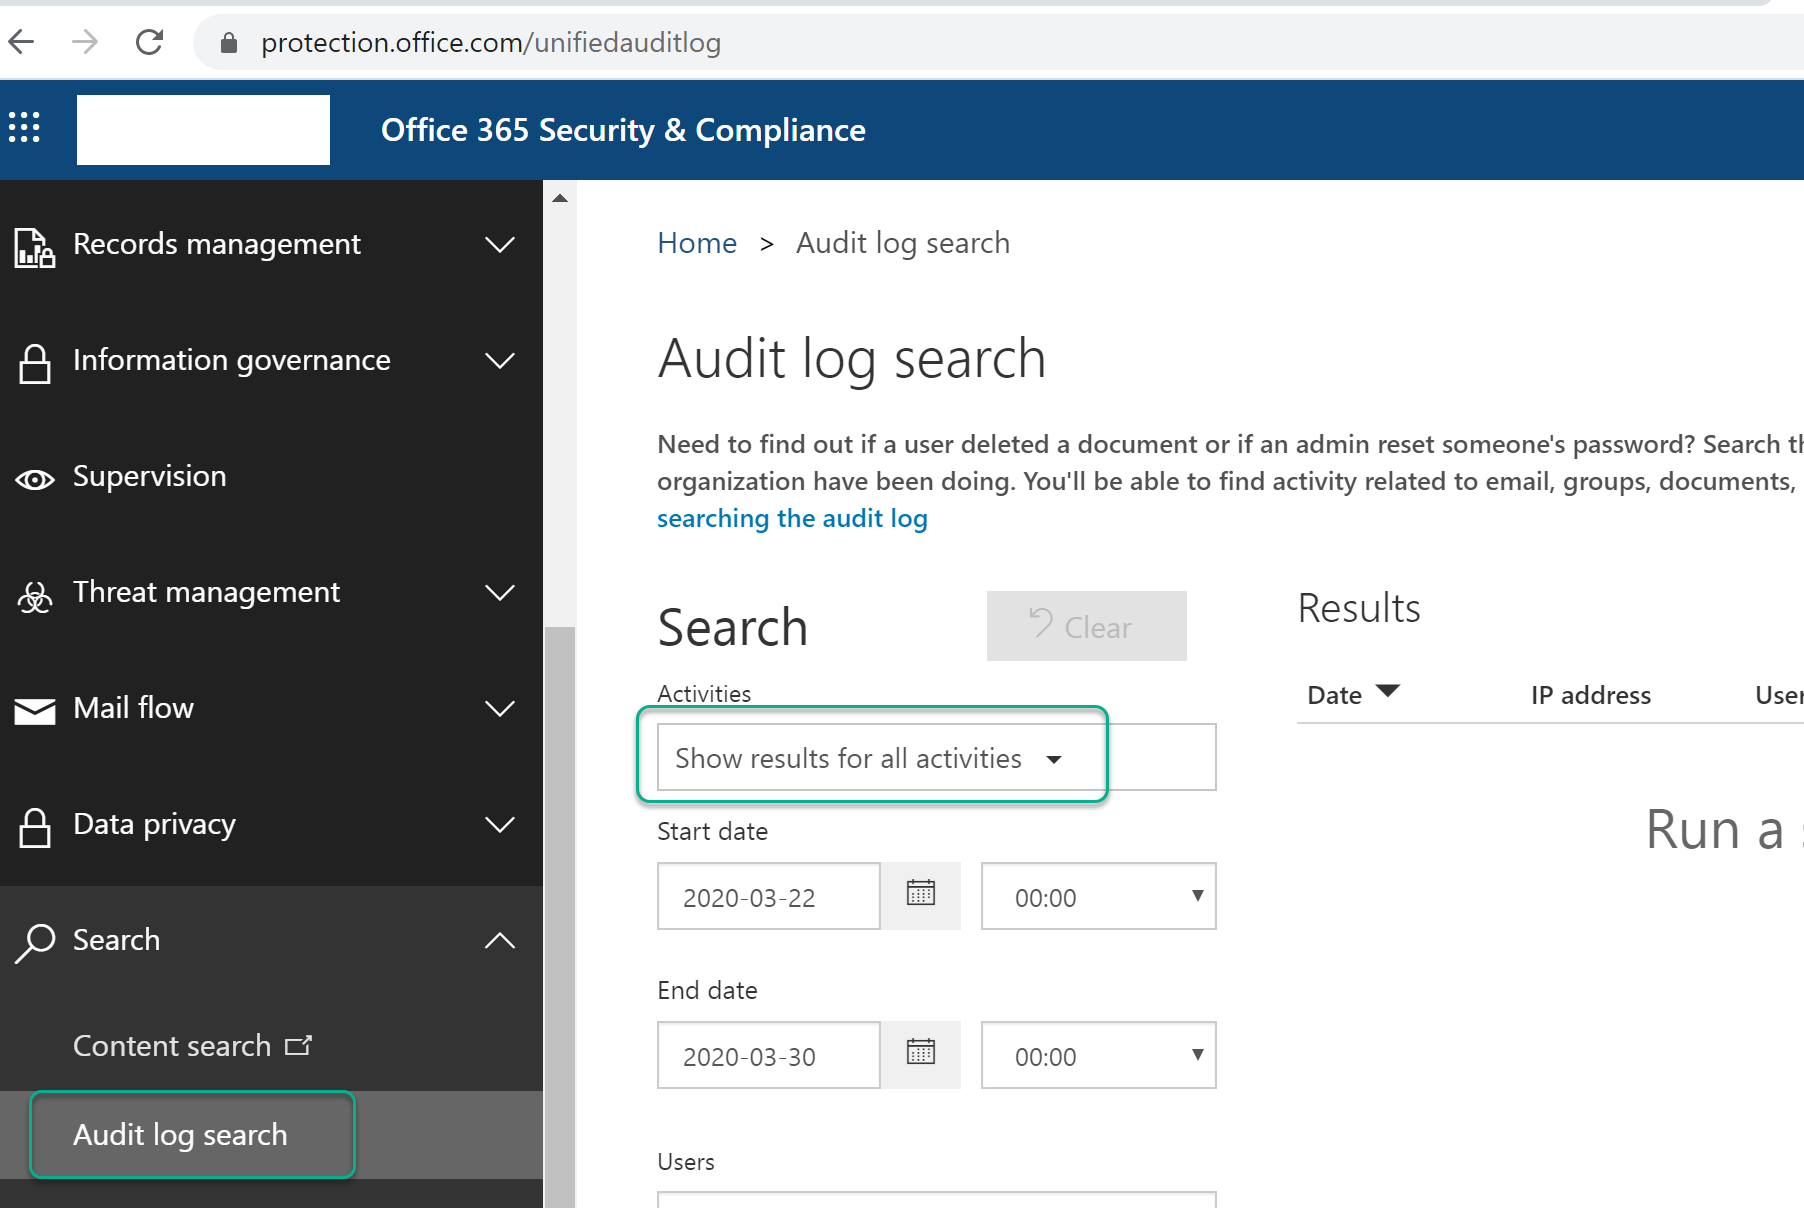Viewport: 1804px width, 1208px height.
Task: Expand Data privacy chevron
Action: click(500, 824)
